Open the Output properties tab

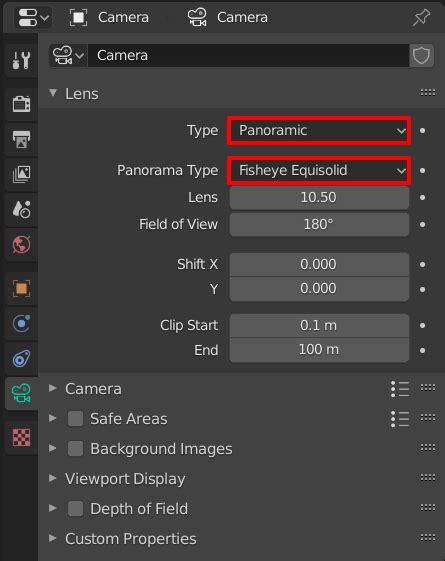coord(21,139)
